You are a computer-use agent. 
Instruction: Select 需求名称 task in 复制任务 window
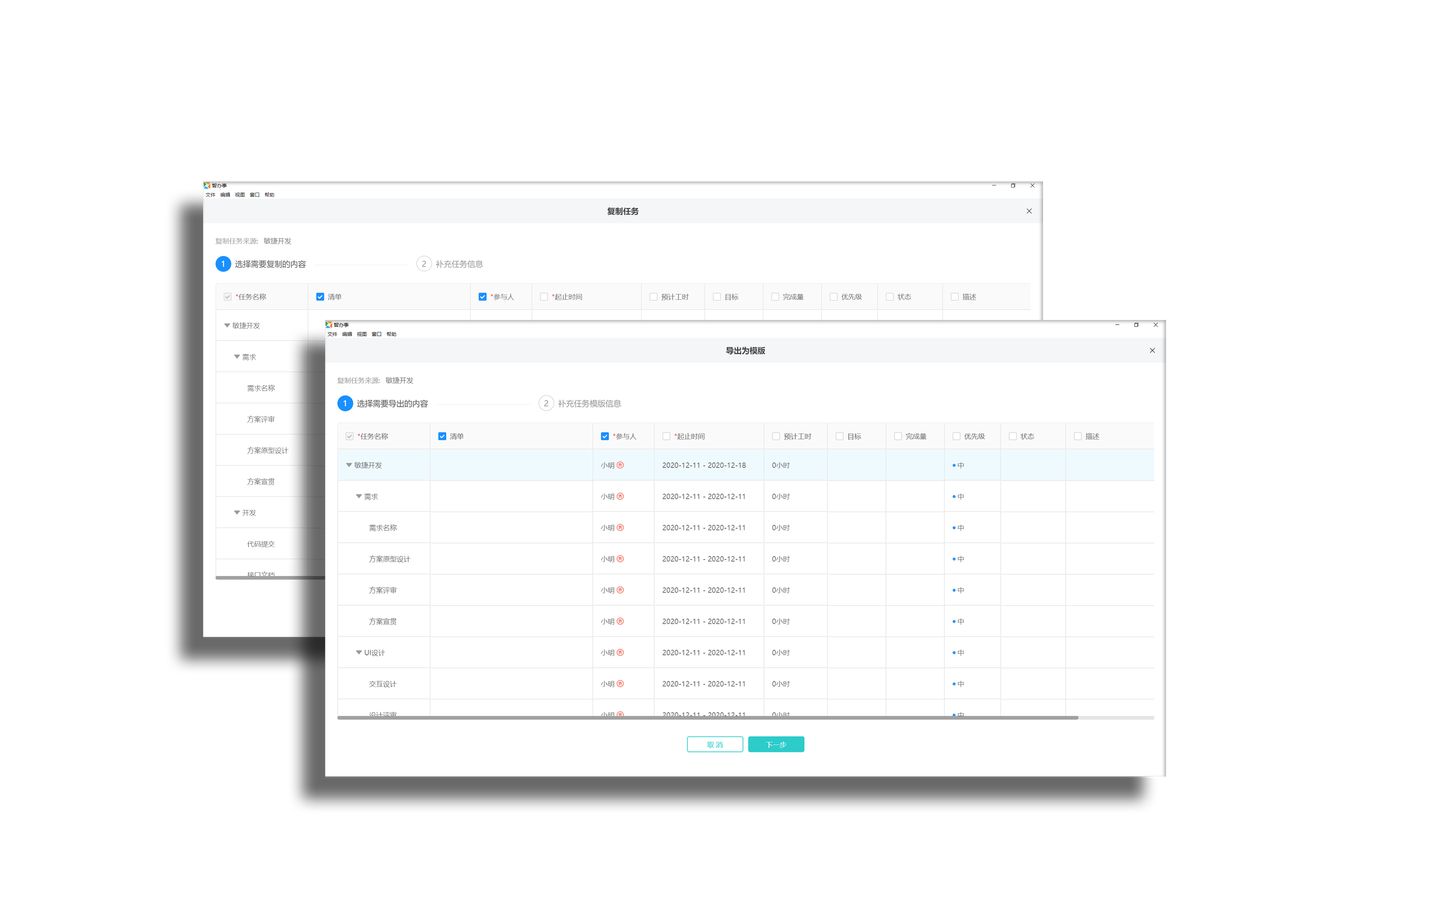tap(261, 388)
